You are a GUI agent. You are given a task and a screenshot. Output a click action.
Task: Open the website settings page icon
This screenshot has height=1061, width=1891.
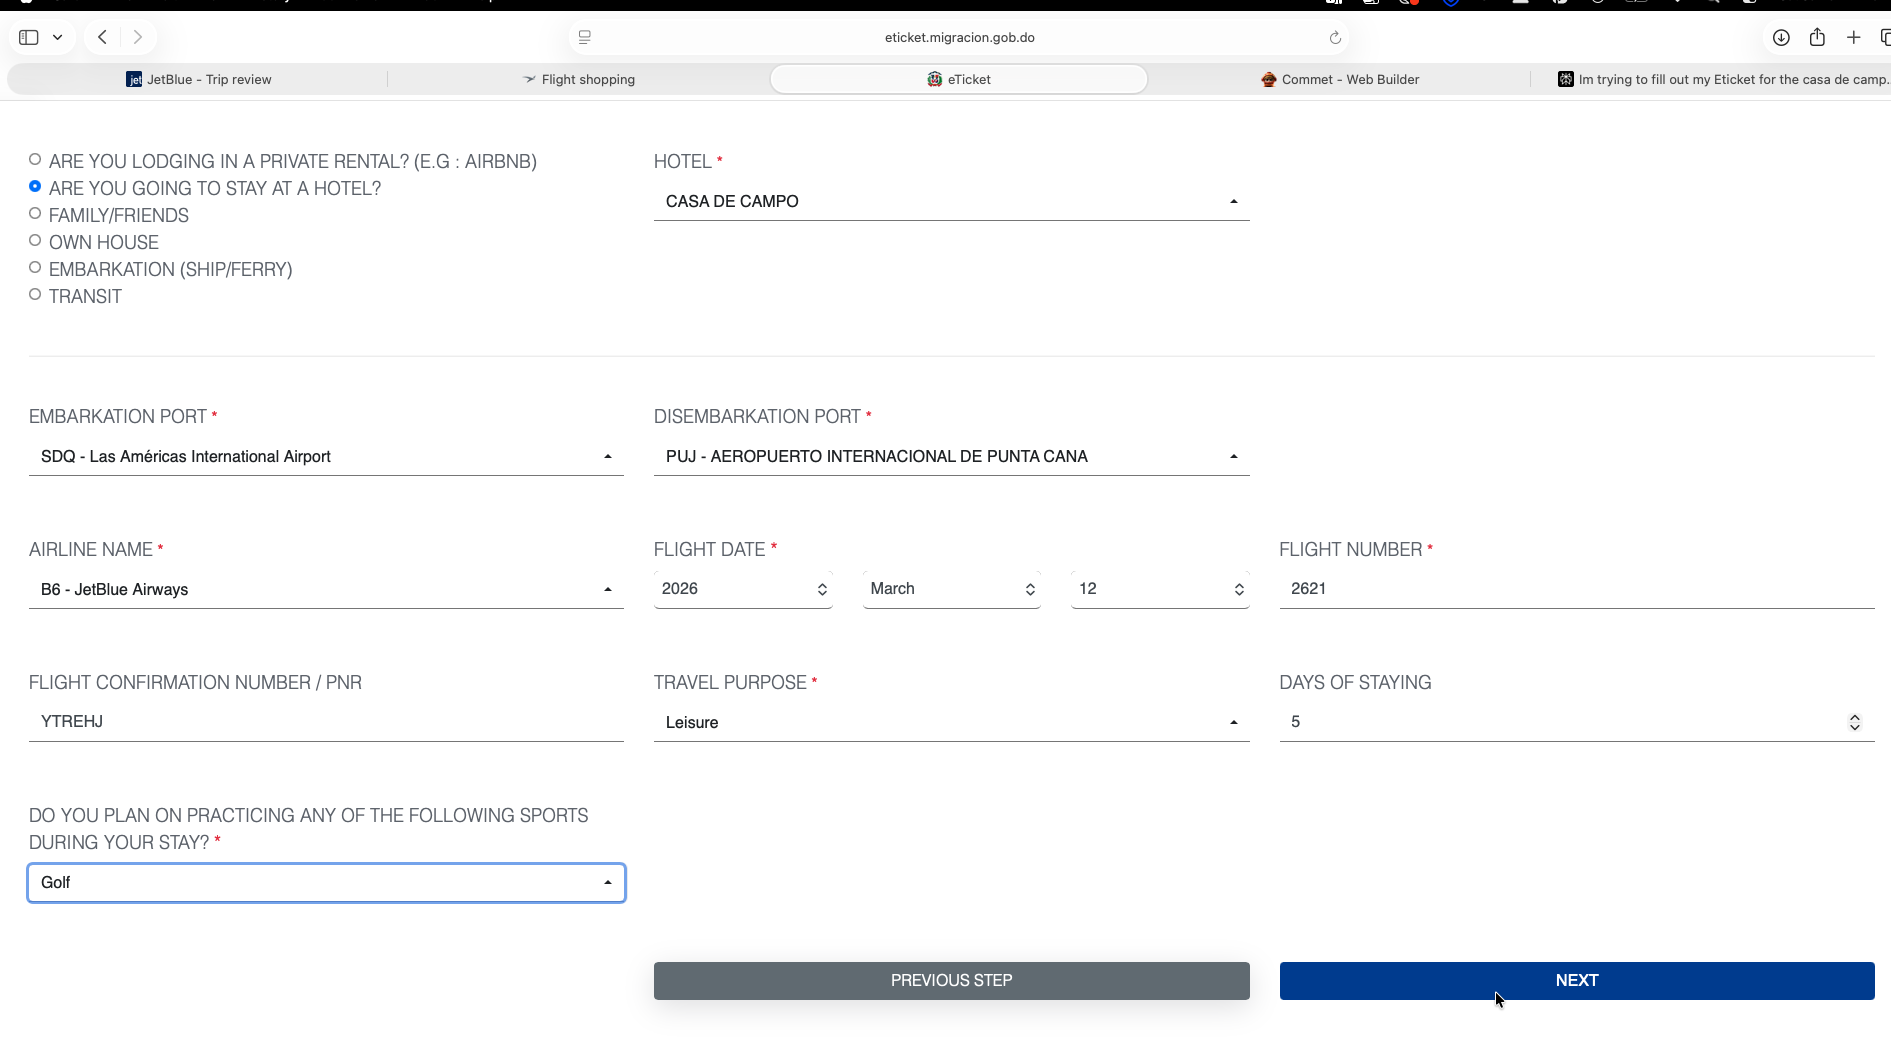[x=585, y=37]
